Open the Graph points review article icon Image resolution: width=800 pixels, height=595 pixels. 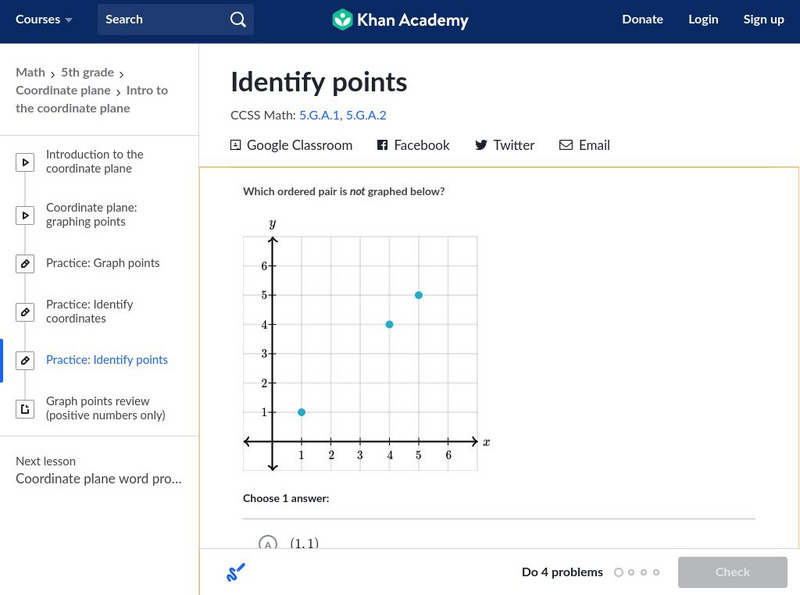pos(25,408)
